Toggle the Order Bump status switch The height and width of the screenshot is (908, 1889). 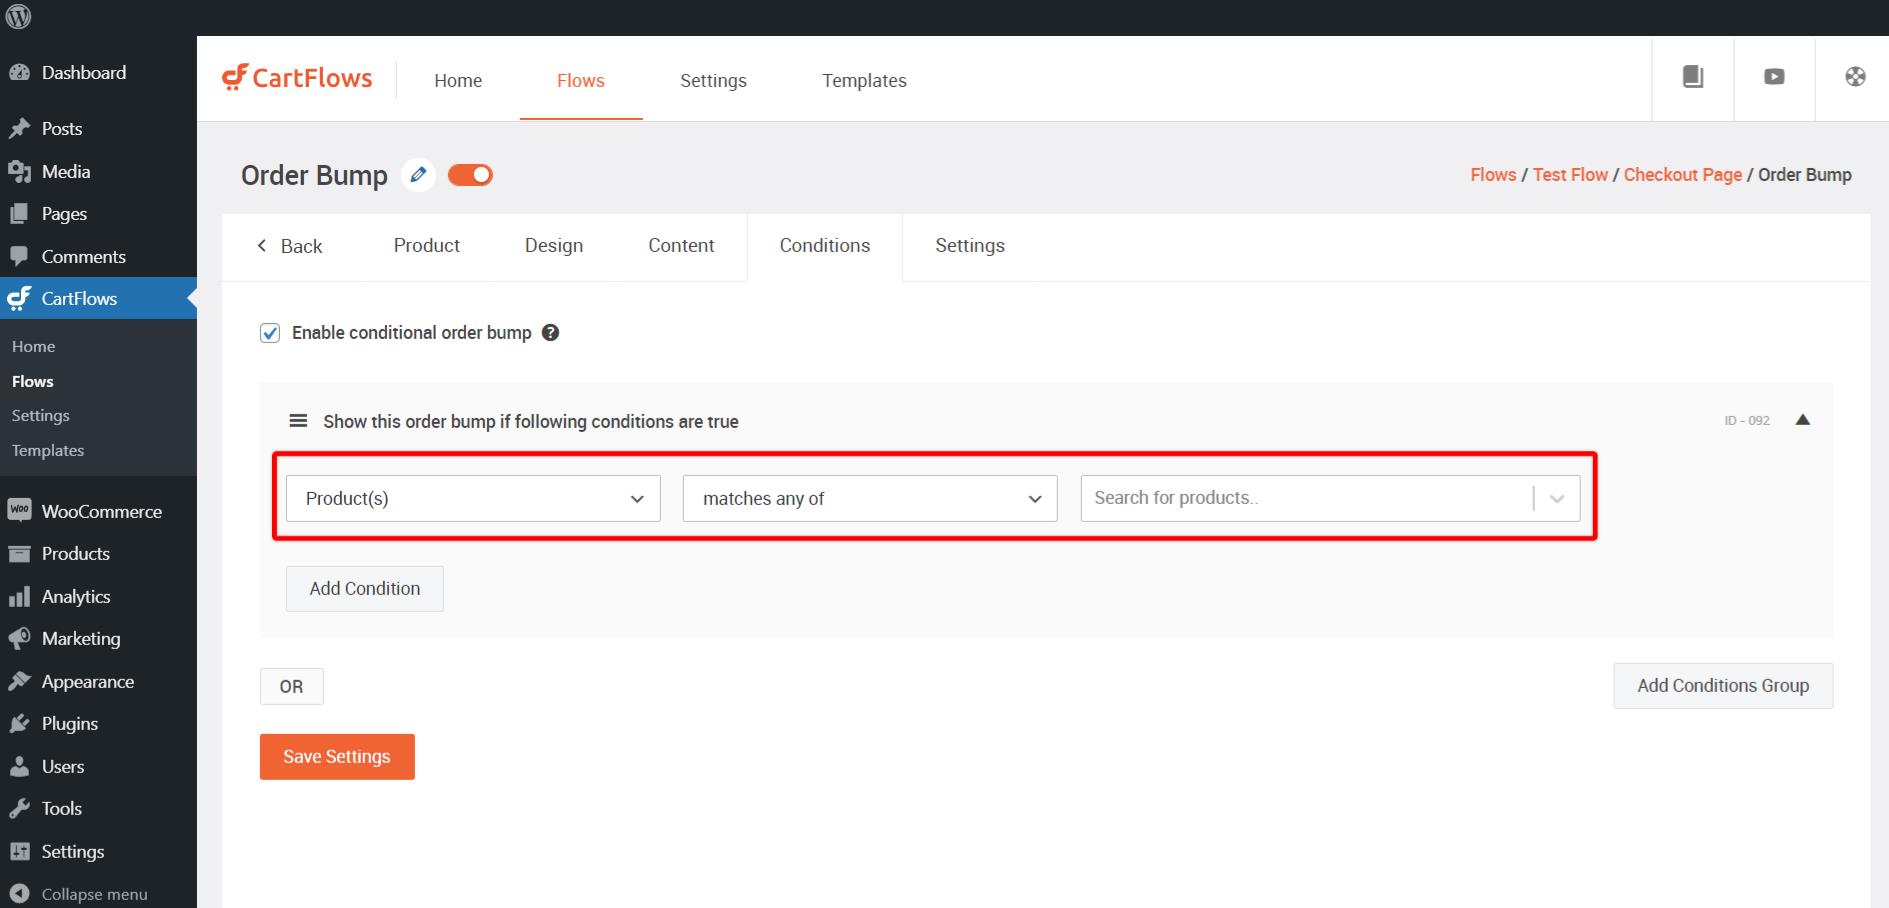470,175
